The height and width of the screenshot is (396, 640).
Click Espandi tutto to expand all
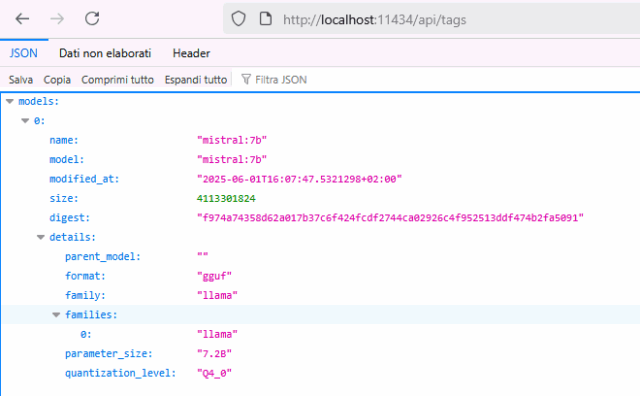[x=196, y=80]
